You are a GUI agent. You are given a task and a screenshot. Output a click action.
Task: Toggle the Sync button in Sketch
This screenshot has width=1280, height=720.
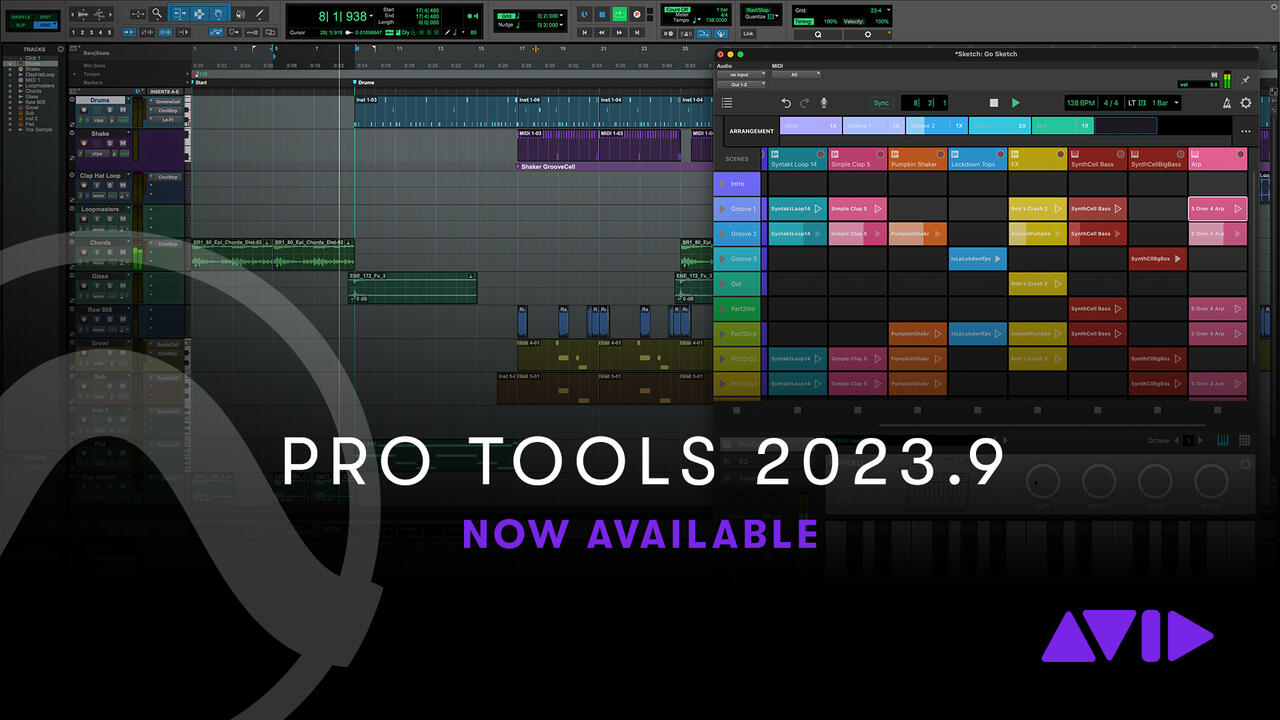pos(881,103)
